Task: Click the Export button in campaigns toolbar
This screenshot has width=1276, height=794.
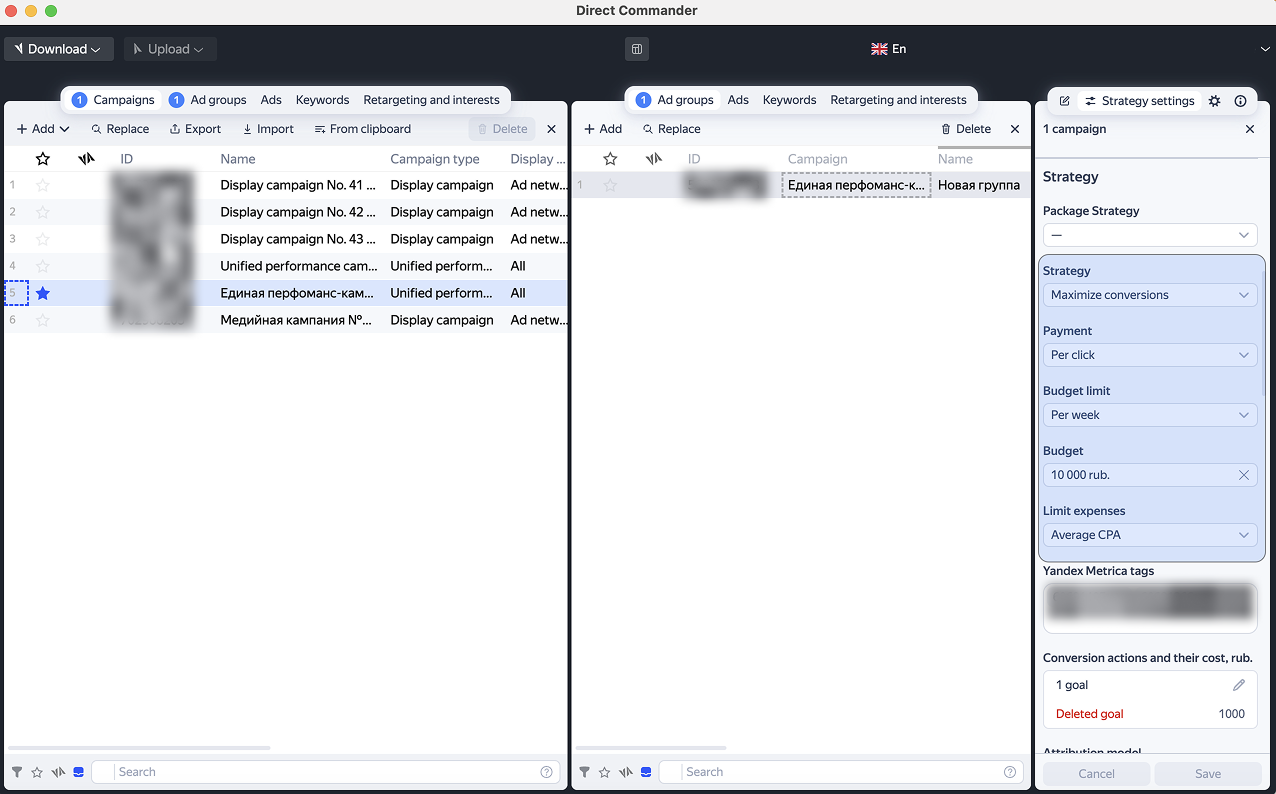Action: pyautogui.click(x=195, y=129)
